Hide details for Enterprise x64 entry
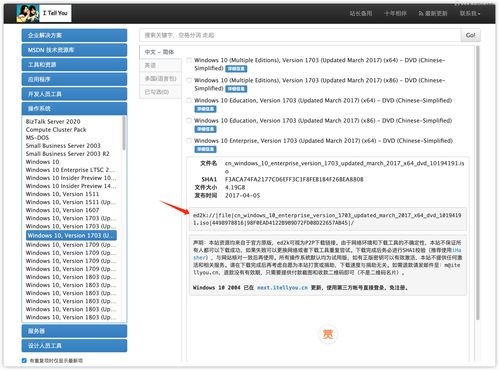Viewport: 499px width, 370px height. click(x=205, y=149)
